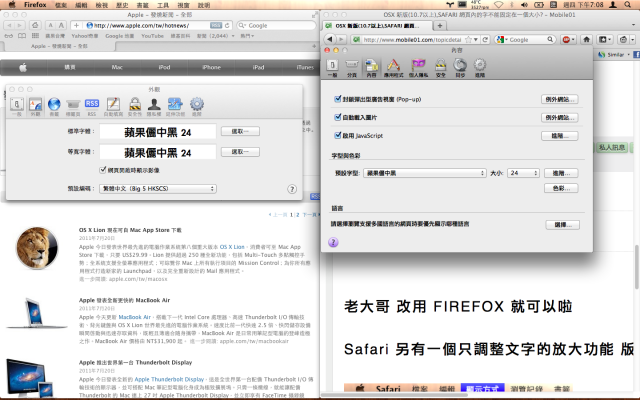Open Extensions pane in Safari preferences
Screen dimensions: 640x400
[175, 107]
